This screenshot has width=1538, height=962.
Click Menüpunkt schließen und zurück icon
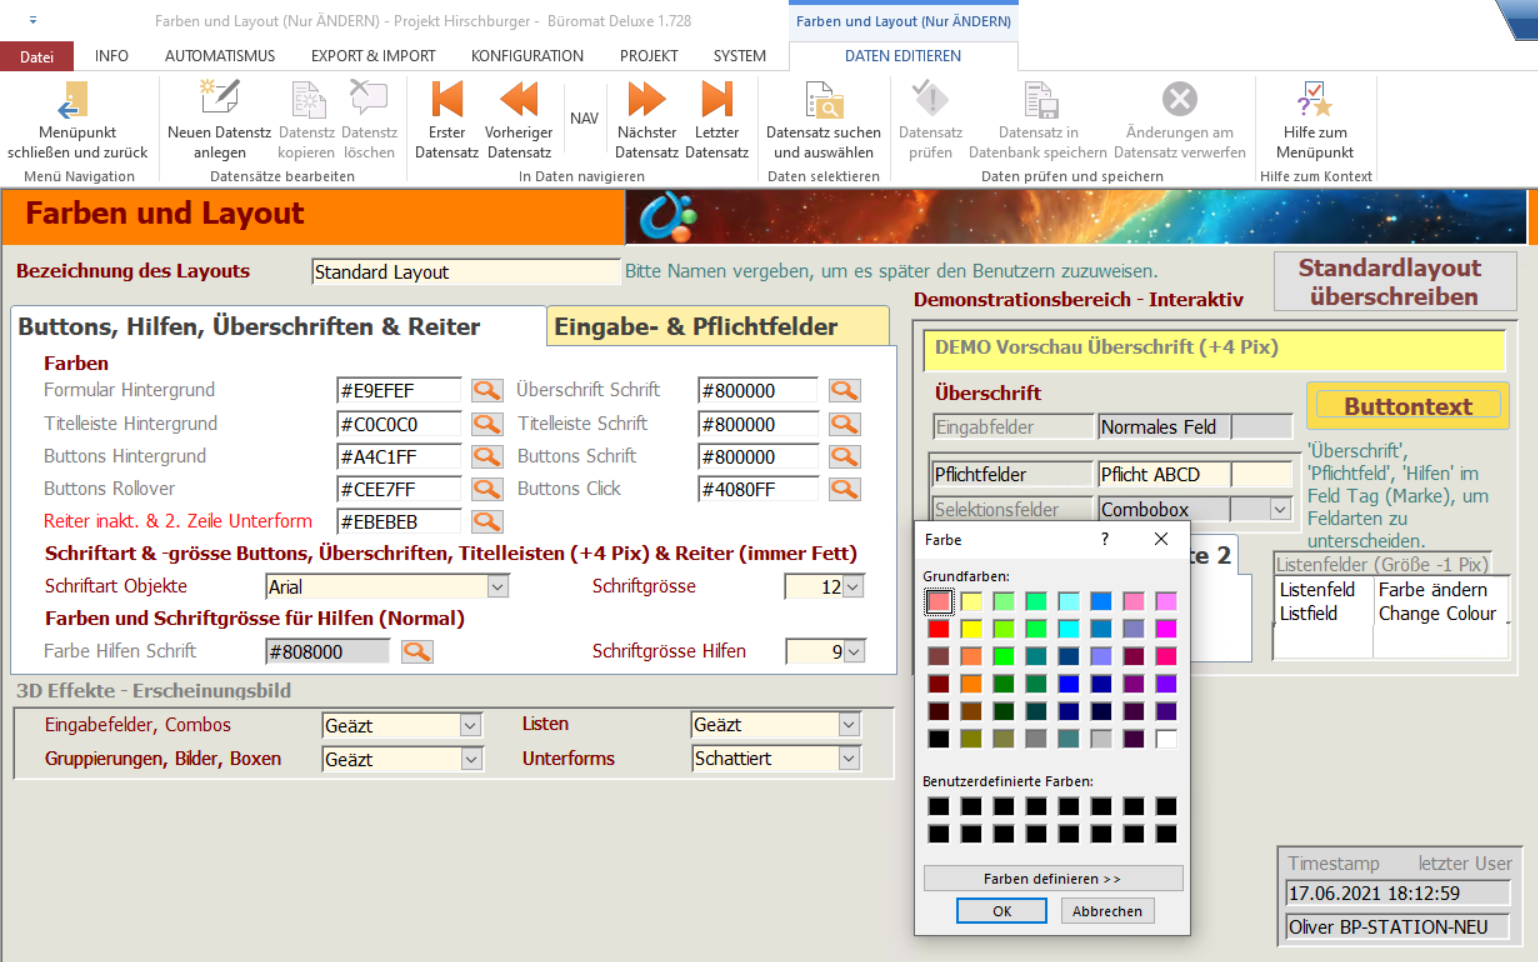pos(76,101)
